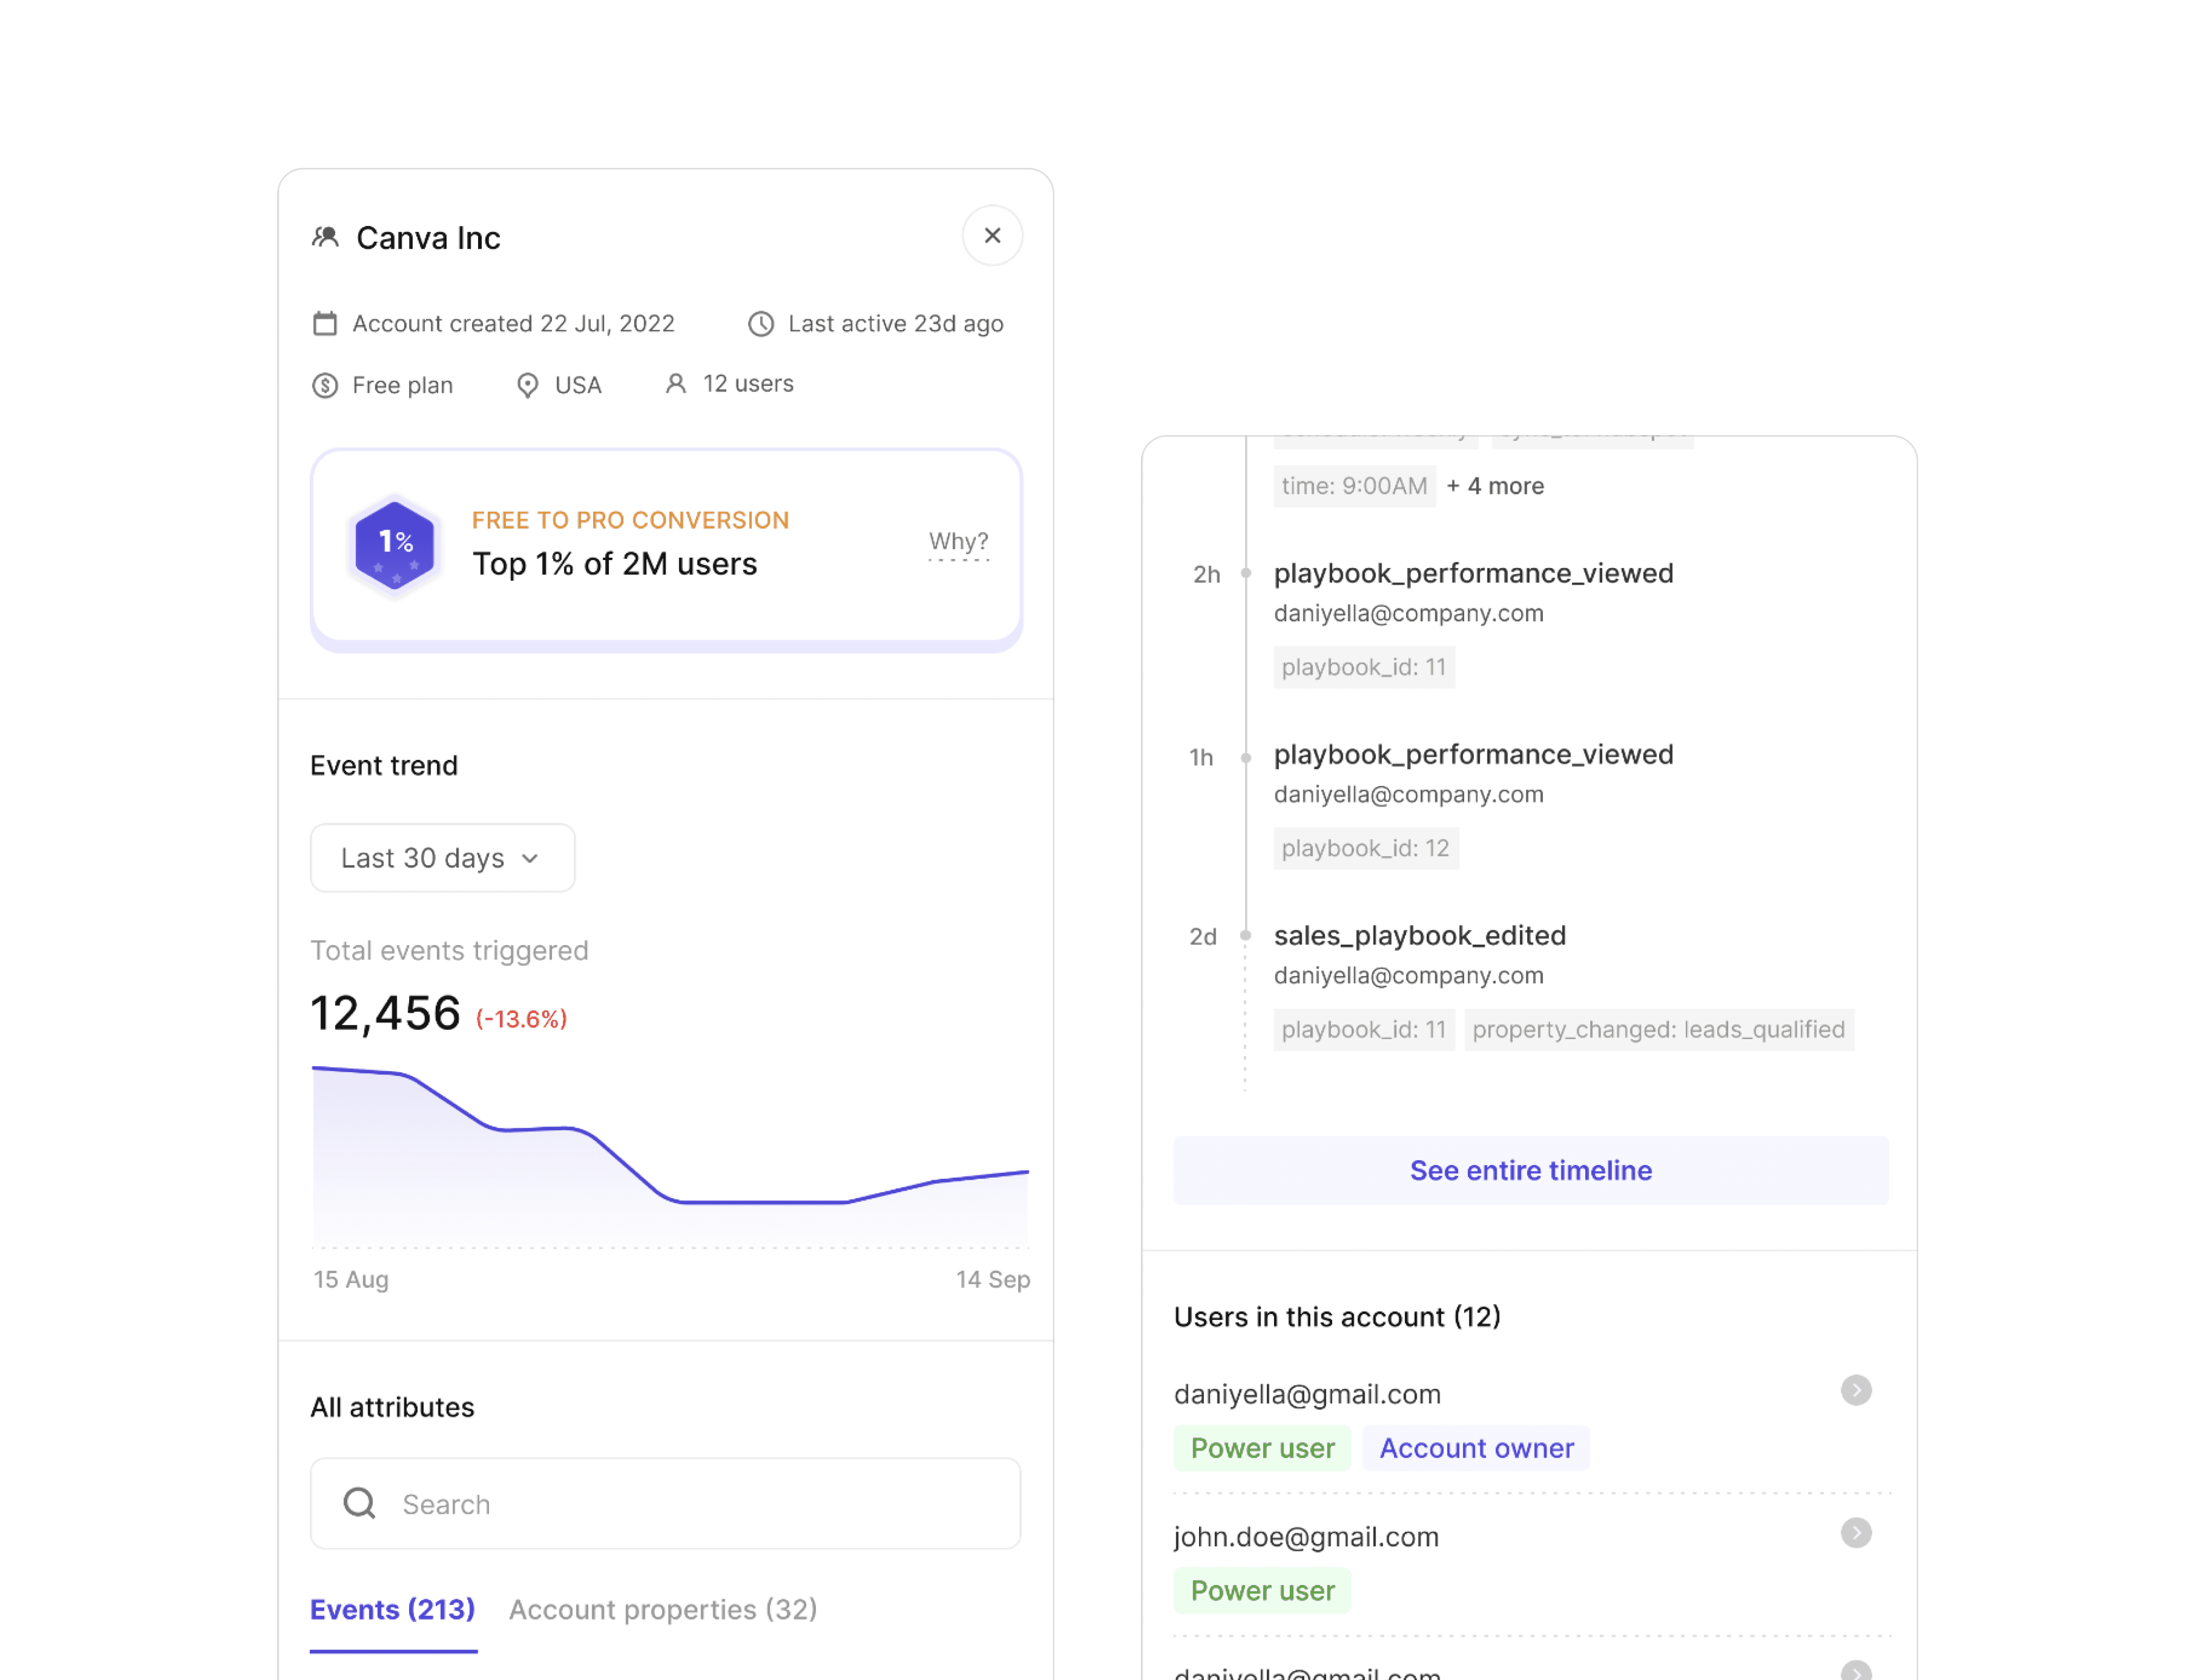This screenshot has width=2197, height=1680.
Task: Open the Why? conversion explanation link
Action: click(x=957, y=542)
